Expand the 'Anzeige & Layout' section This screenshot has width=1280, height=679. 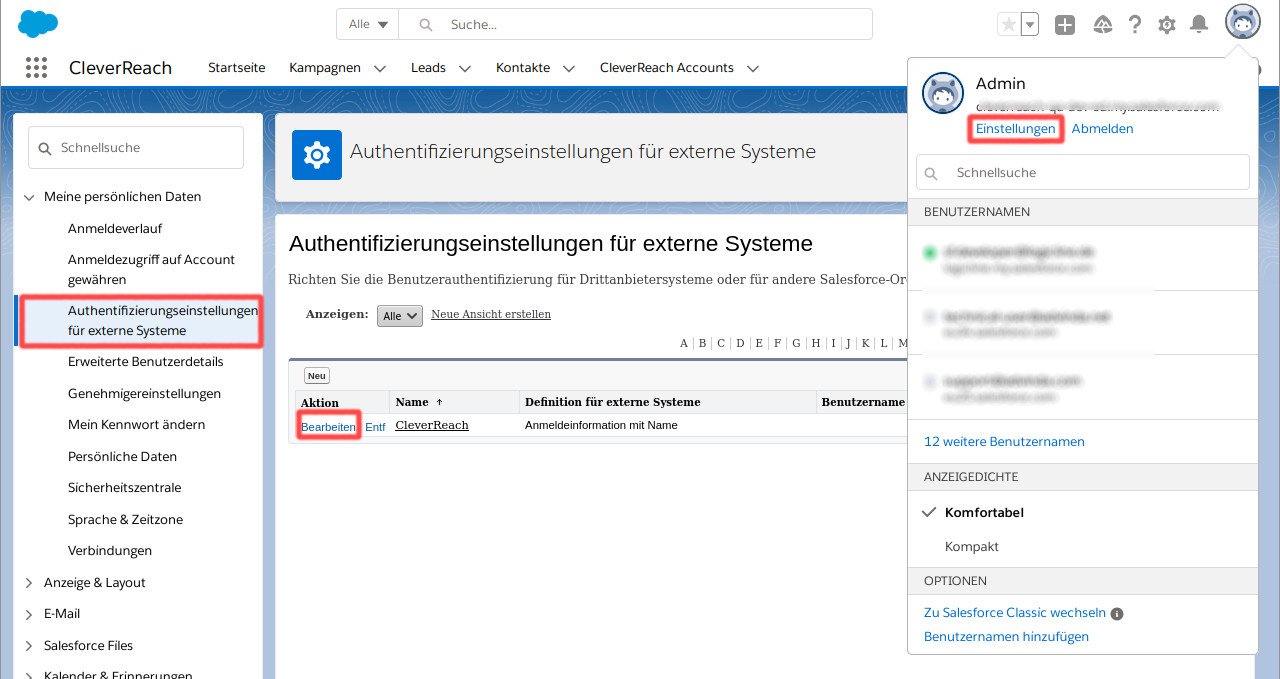click(x=28, y=583)
